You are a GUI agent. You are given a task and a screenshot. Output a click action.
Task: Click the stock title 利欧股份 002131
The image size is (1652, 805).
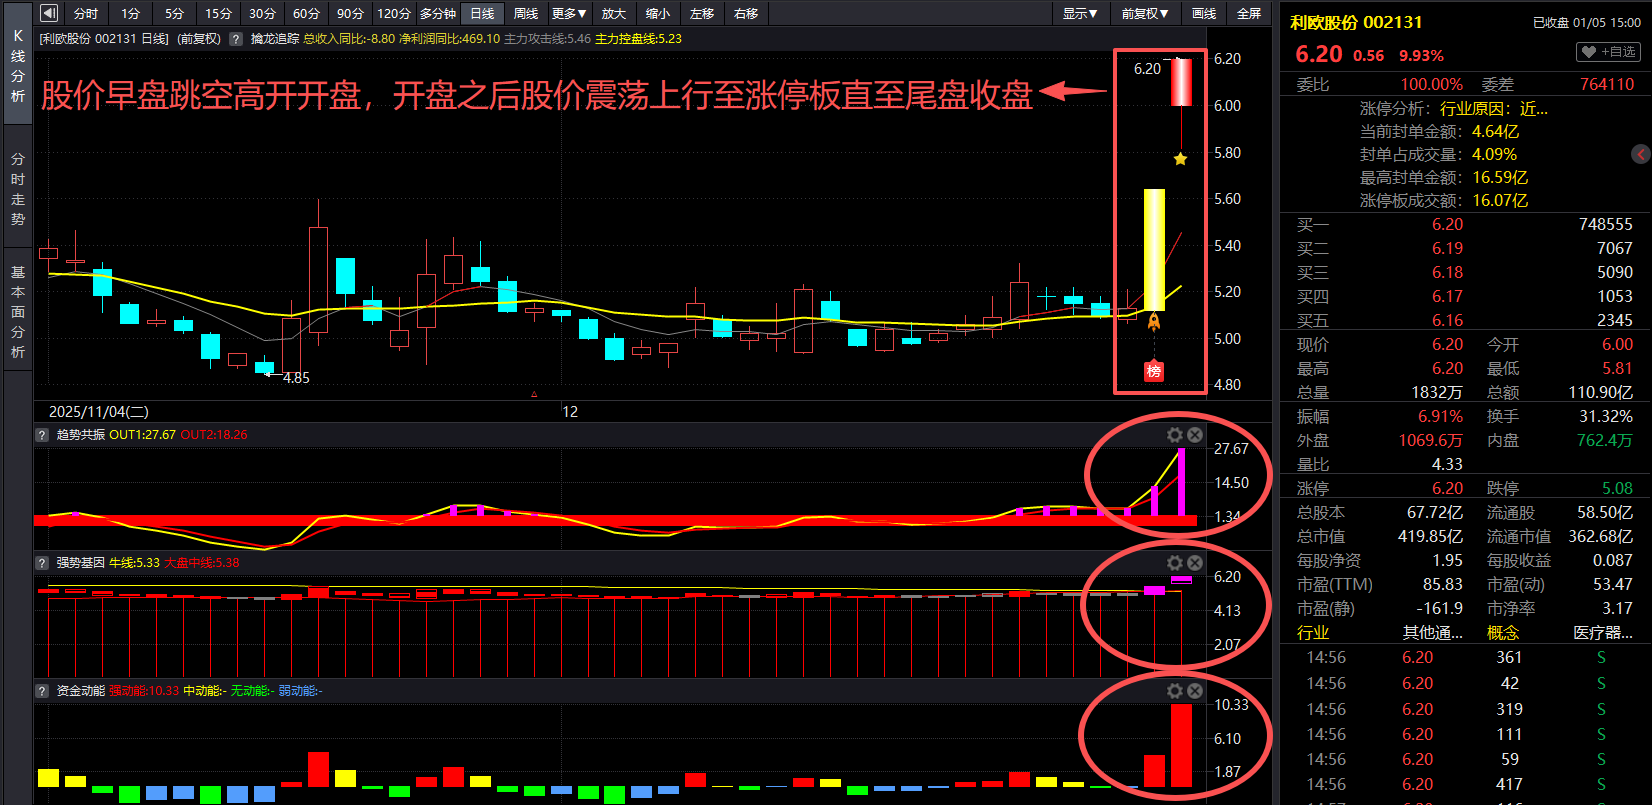coord(1356,22)
